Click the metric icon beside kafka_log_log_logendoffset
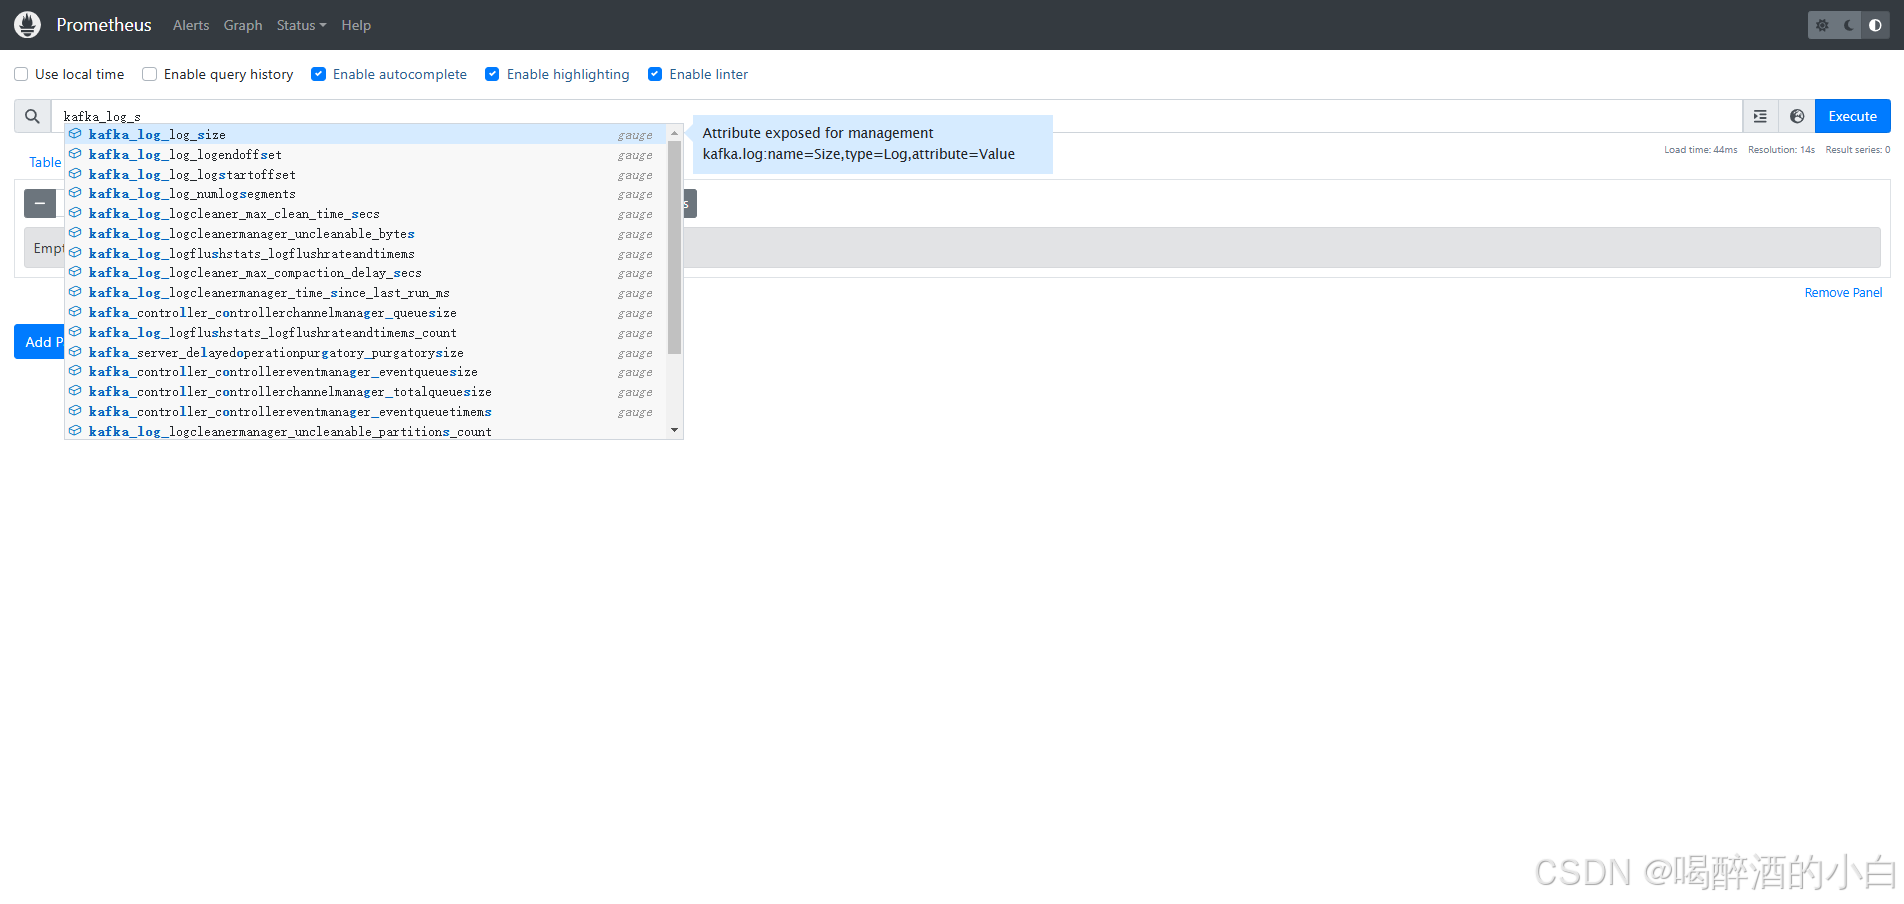The width and height of the screenshot is (1904, 904). [x=75, y=154]
